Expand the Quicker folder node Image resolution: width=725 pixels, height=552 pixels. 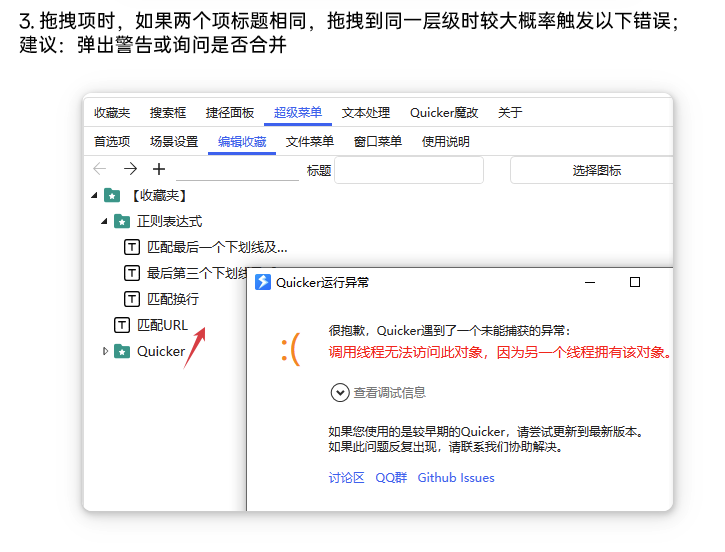(105, 351)
